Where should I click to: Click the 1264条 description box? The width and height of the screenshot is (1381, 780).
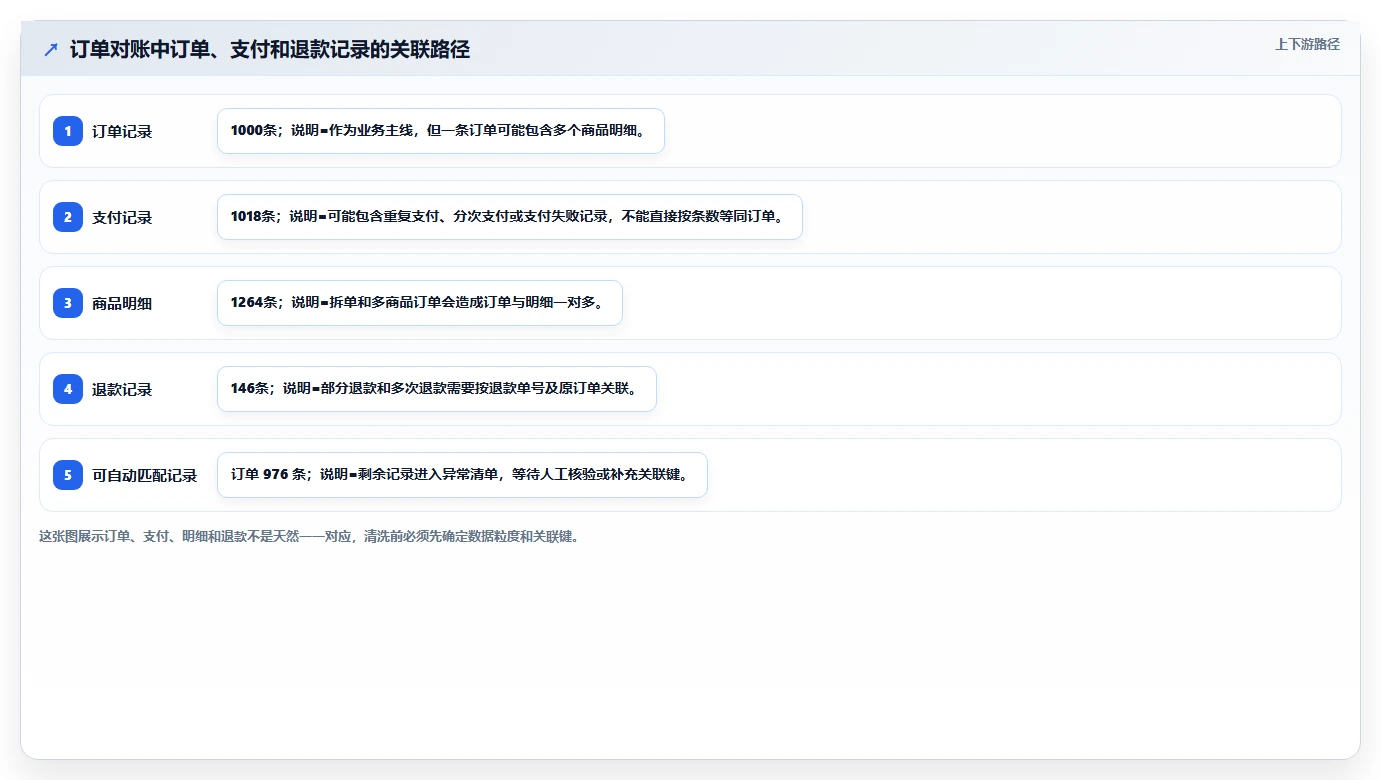[420, 303]
